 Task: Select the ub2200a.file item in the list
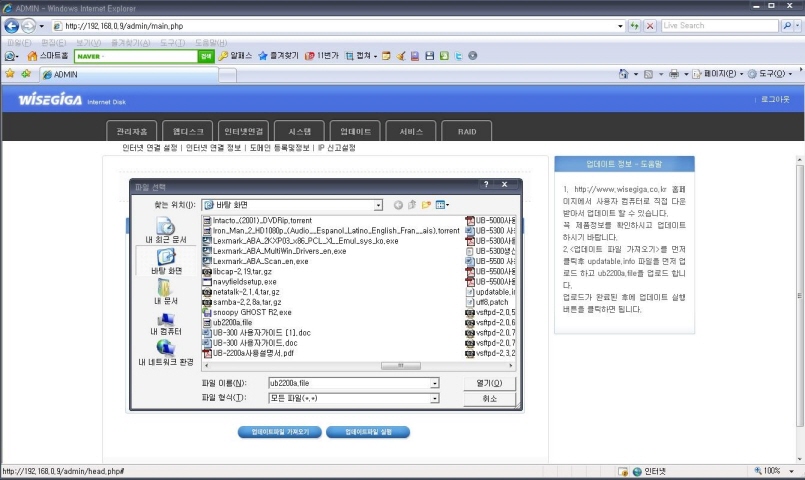pyautogui.click(x=232, y=322)
